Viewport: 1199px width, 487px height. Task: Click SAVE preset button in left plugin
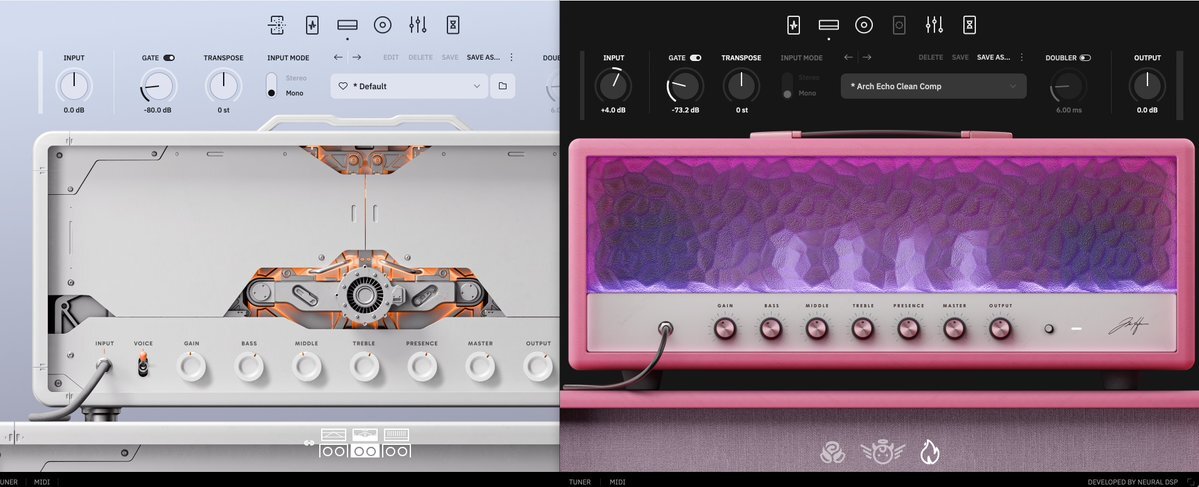click(x=450, y=57)
